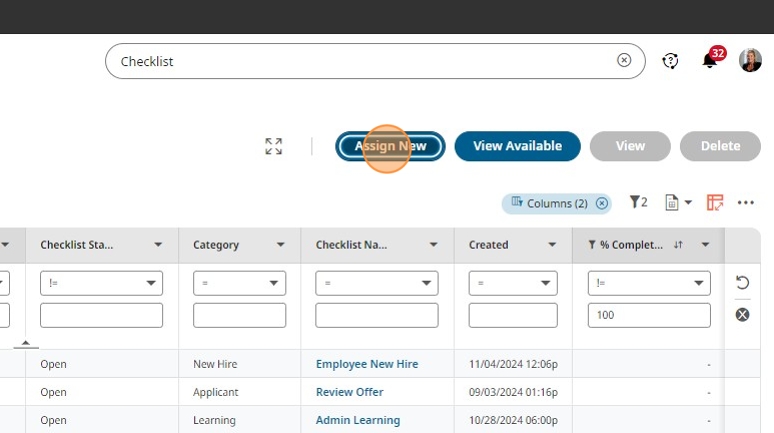Click the Open status in Review Offer row
The height and width of the screenshot is (433, 774).
click(53, 392)
